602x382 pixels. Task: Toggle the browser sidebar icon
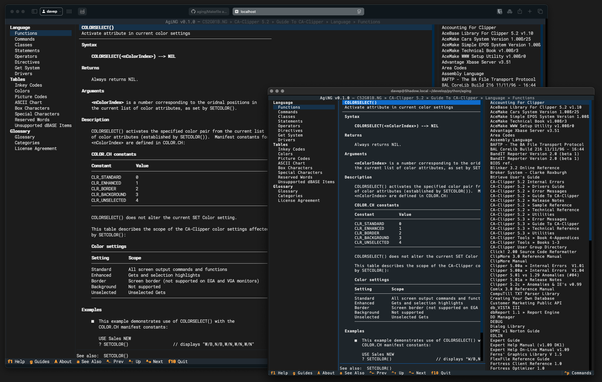click(x=34, y=12)
